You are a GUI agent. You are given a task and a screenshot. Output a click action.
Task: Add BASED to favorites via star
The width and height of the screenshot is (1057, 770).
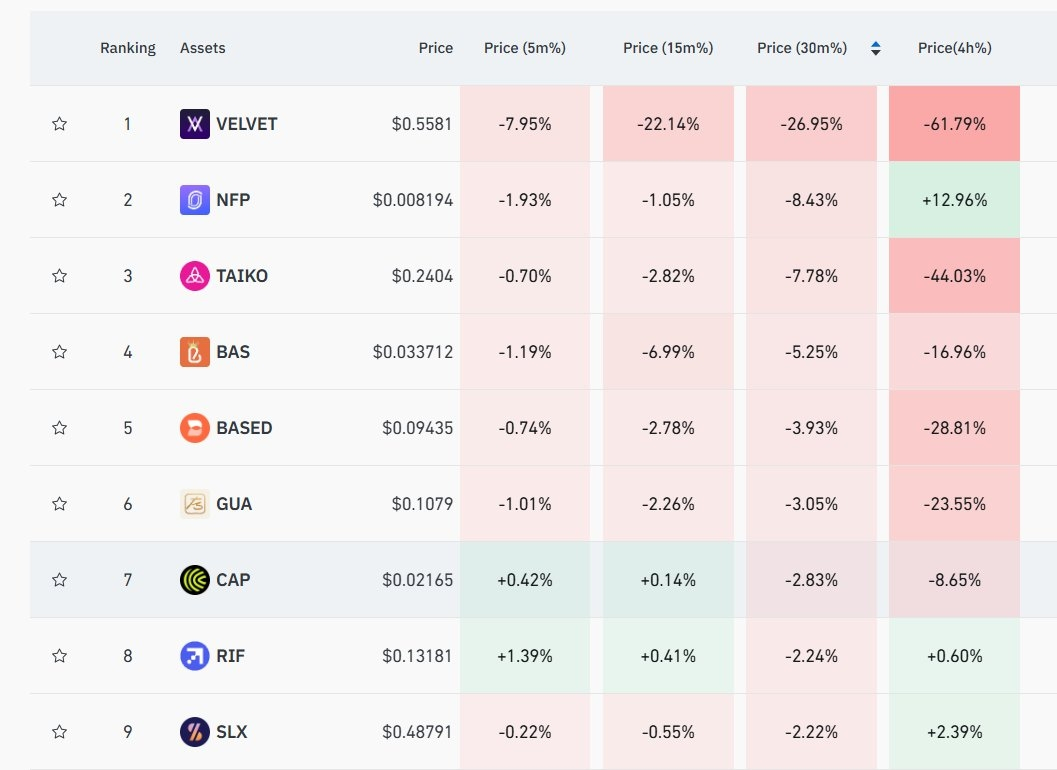point(59,428)
